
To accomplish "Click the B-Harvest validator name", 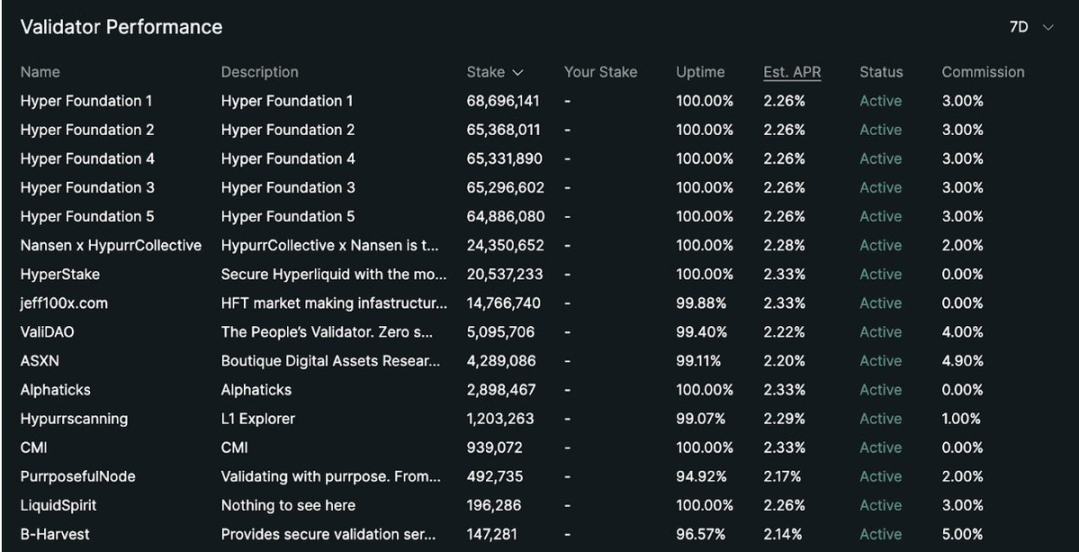I will point(54,535).
